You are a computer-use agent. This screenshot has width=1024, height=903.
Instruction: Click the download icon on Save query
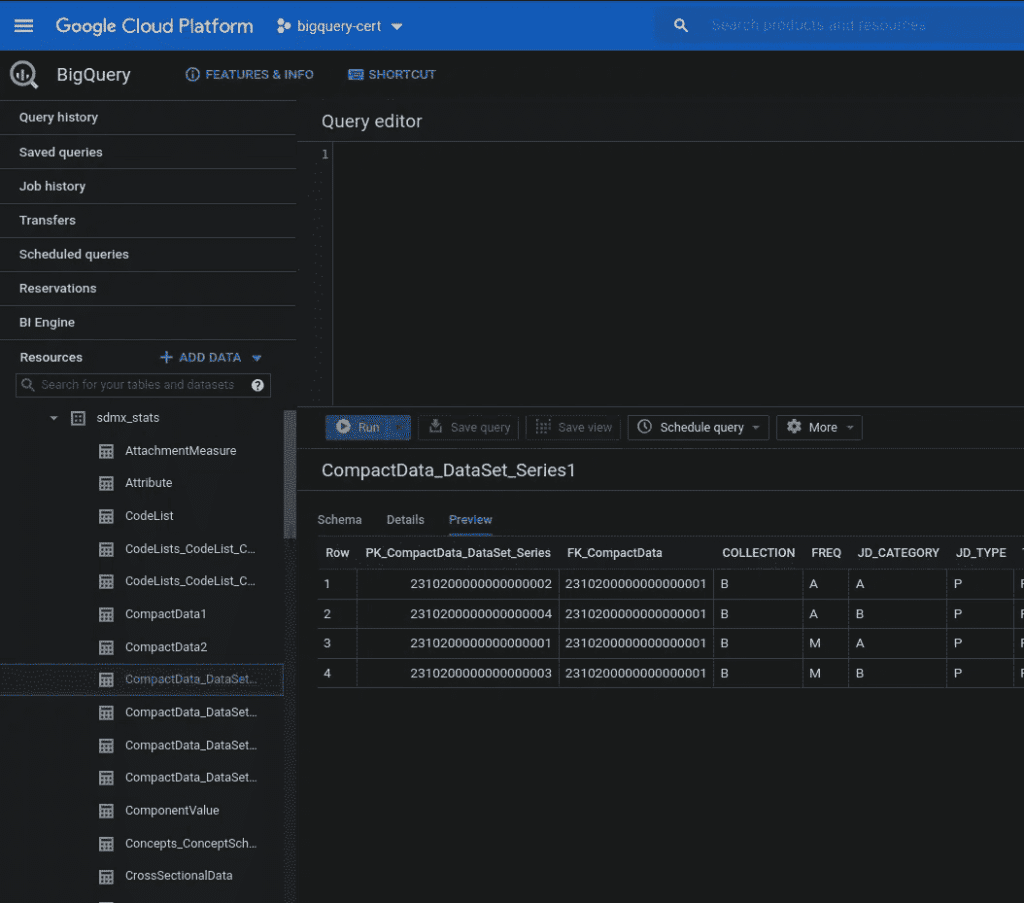(x=436, y=427)
